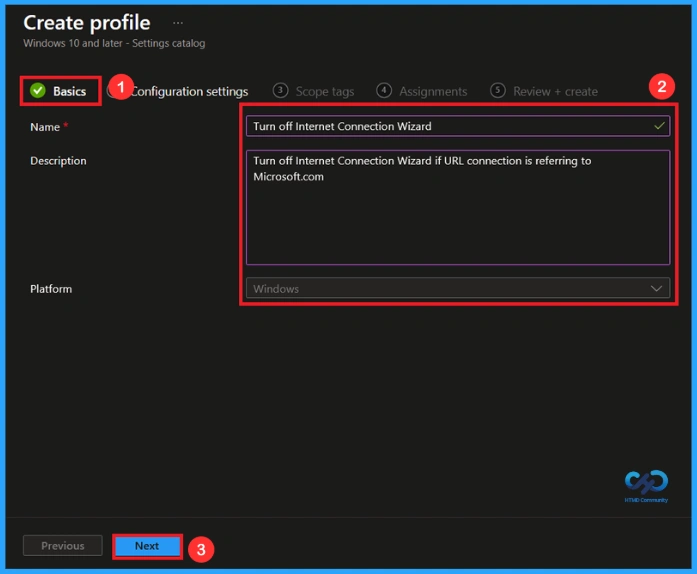Screen dimensions: 697x574
Task: Open the ellipsis menu beside Create profile
Action: pos(178,23)
